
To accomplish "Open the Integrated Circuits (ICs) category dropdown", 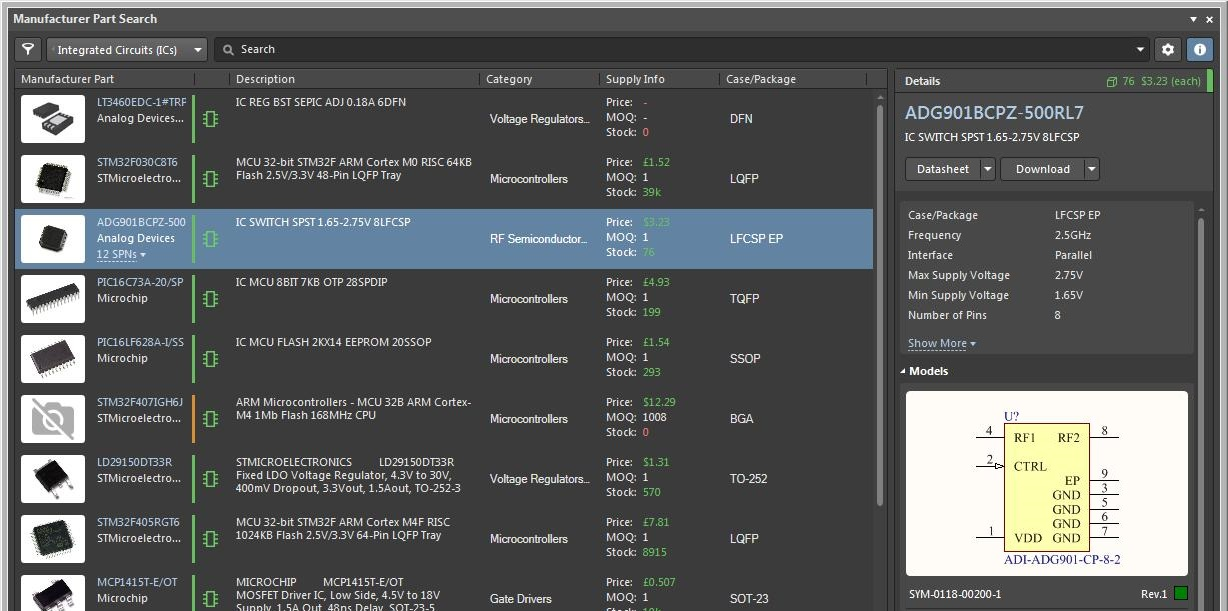I will coord(127,49).
